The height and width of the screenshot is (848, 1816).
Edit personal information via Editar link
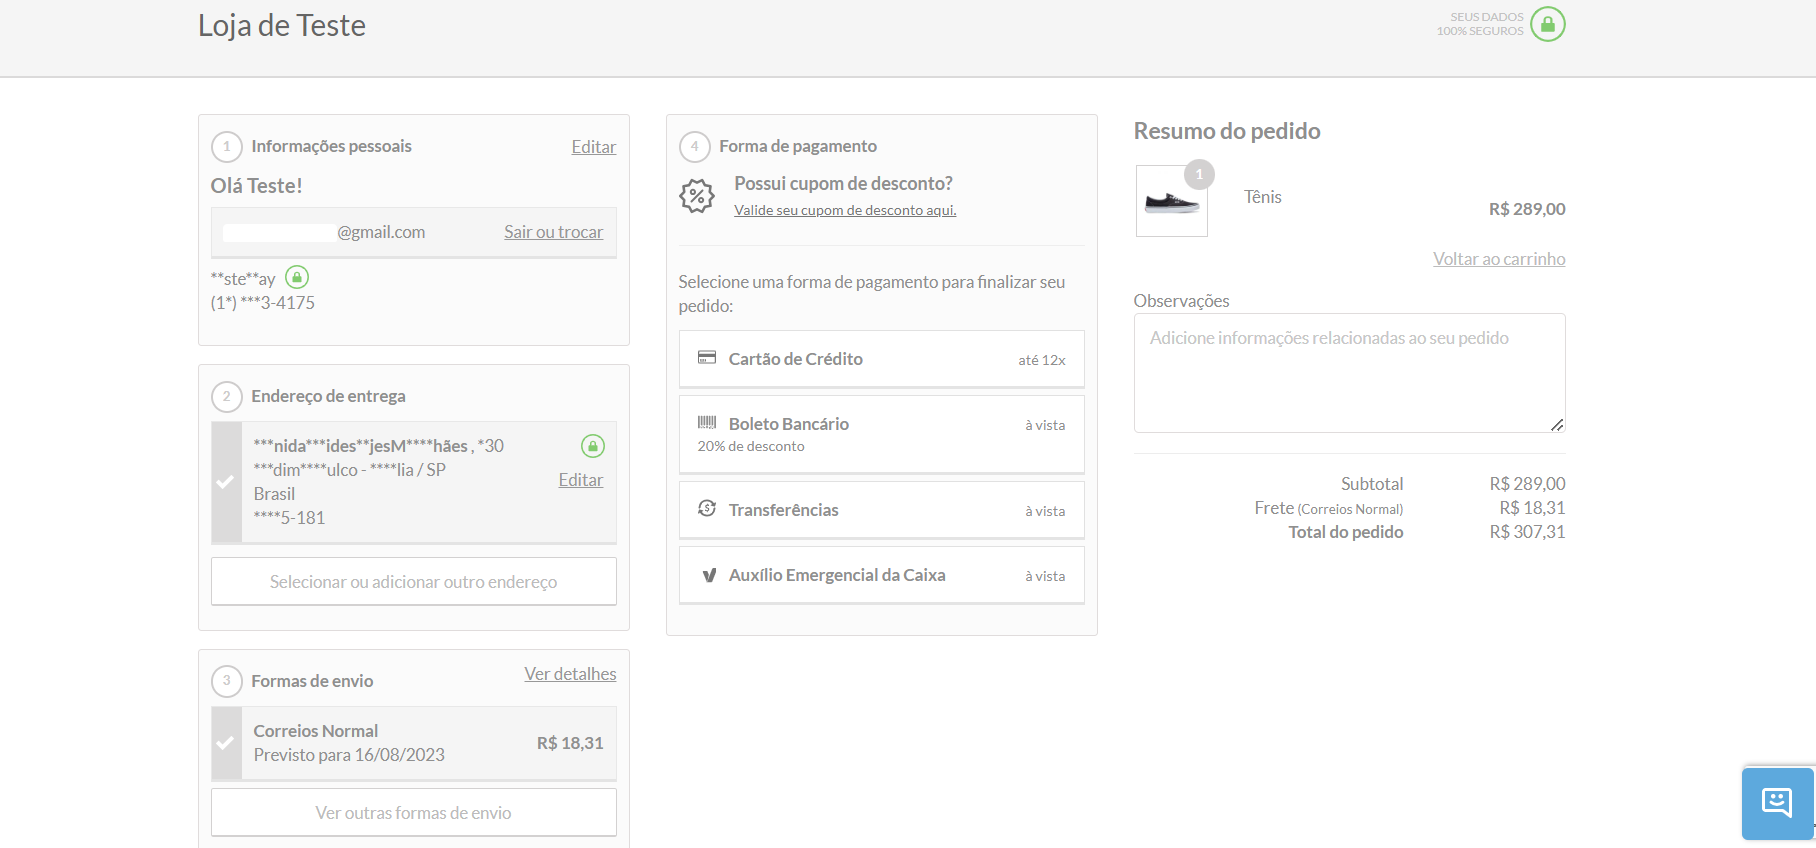click(x=594, y=147)
